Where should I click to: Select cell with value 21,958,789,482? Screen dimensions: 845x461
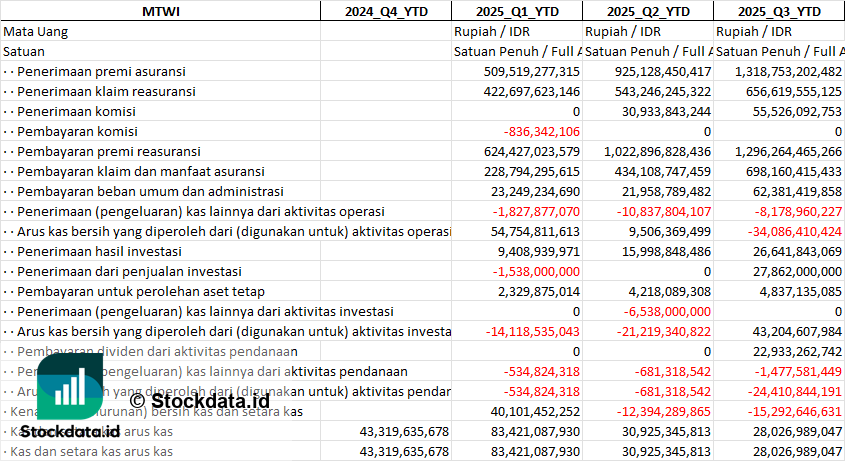point(648,191)
